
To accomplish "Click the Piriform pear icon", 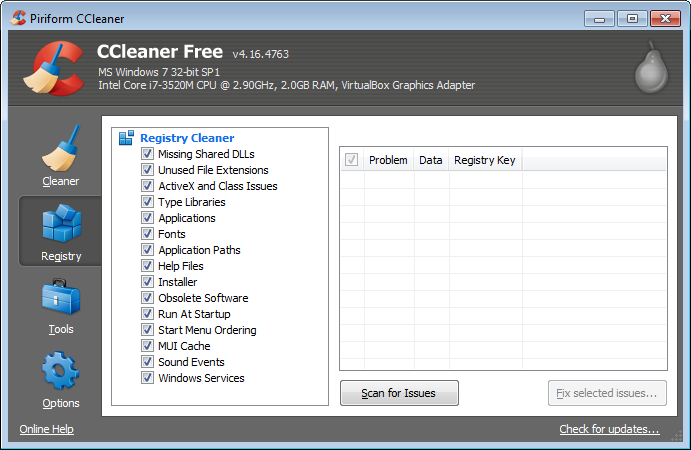I will pos(649,71).
